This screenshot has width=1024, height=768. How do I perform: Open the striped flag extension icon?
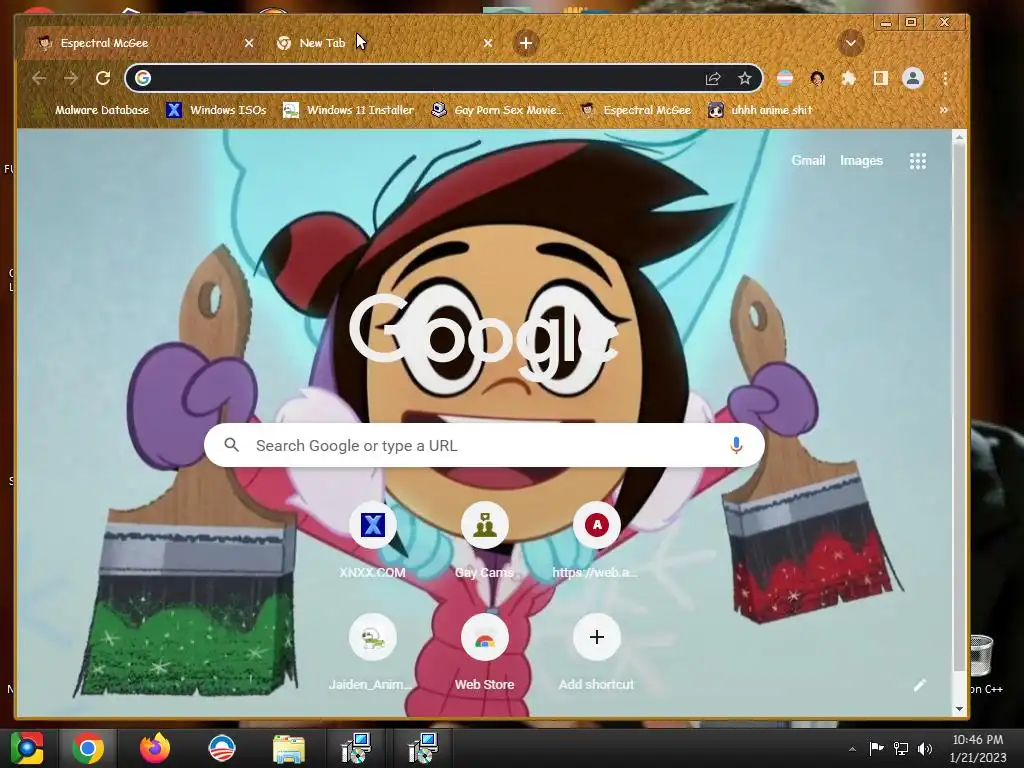point(784,78)
